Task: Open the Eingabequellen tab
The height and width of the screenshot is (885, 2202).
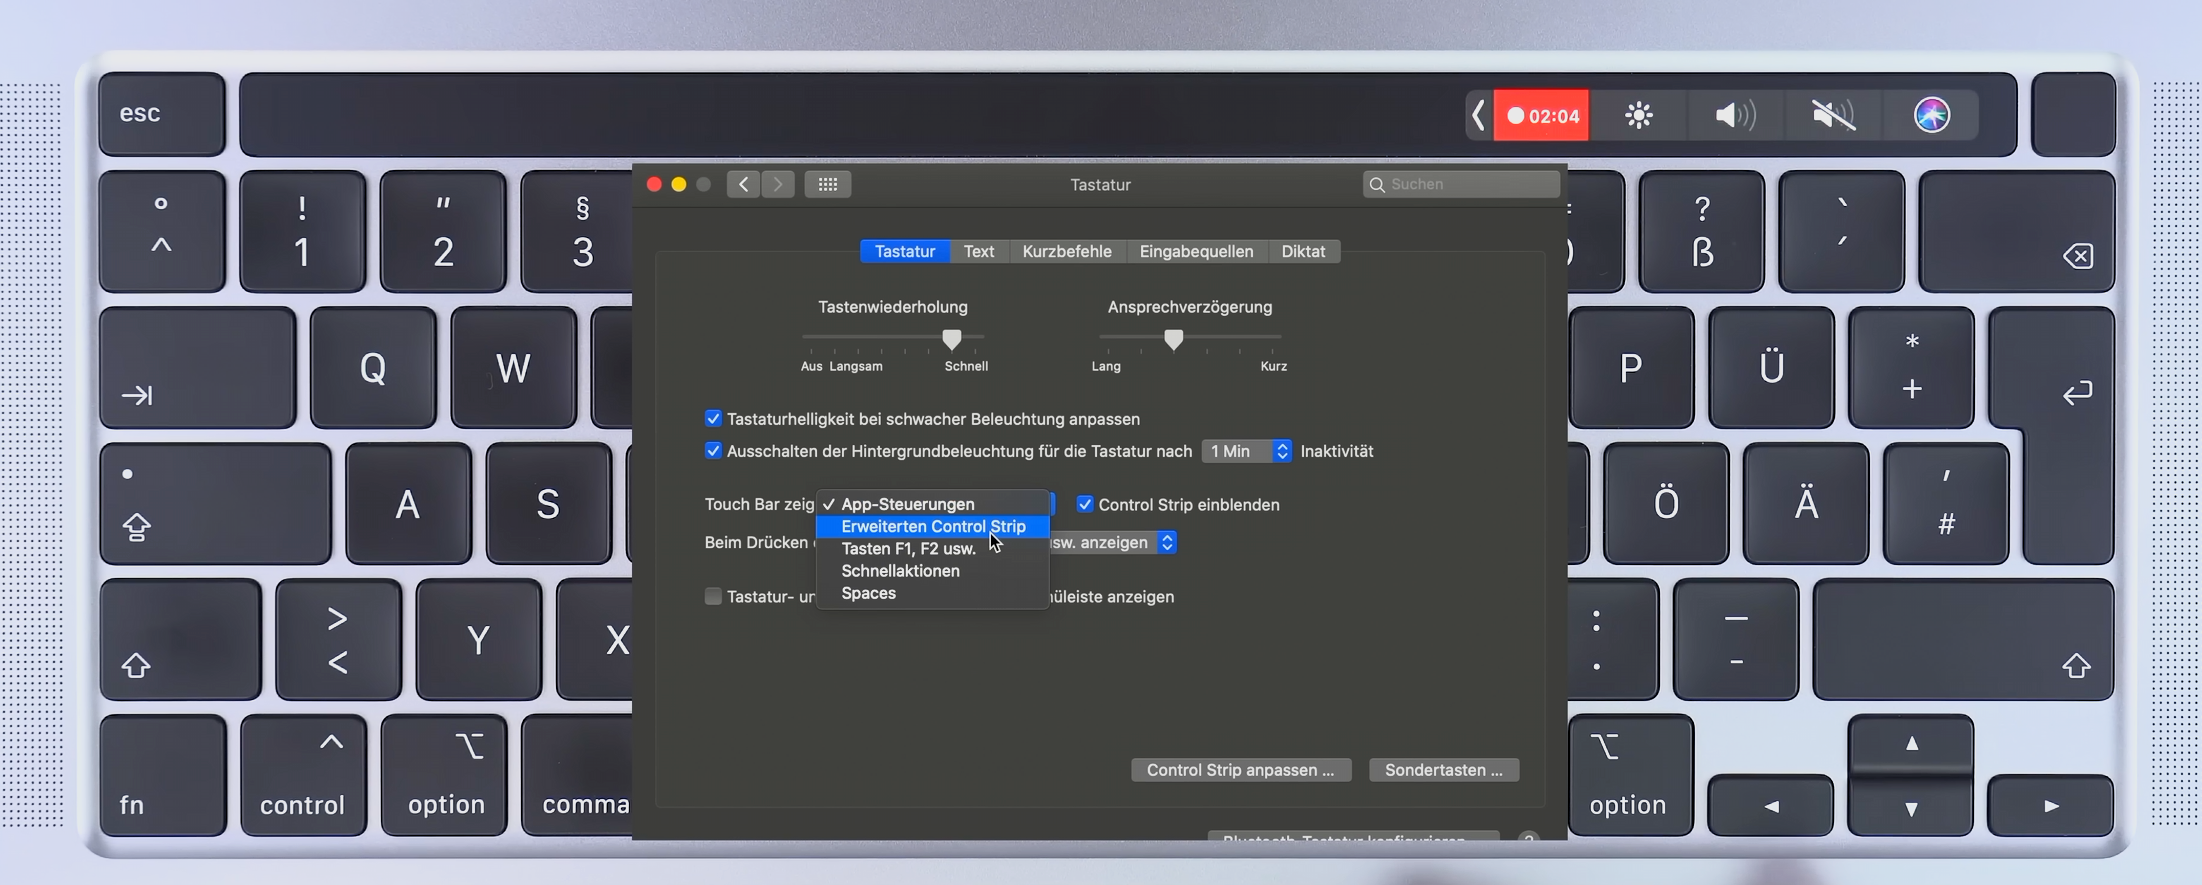Action: (1196, 251)
